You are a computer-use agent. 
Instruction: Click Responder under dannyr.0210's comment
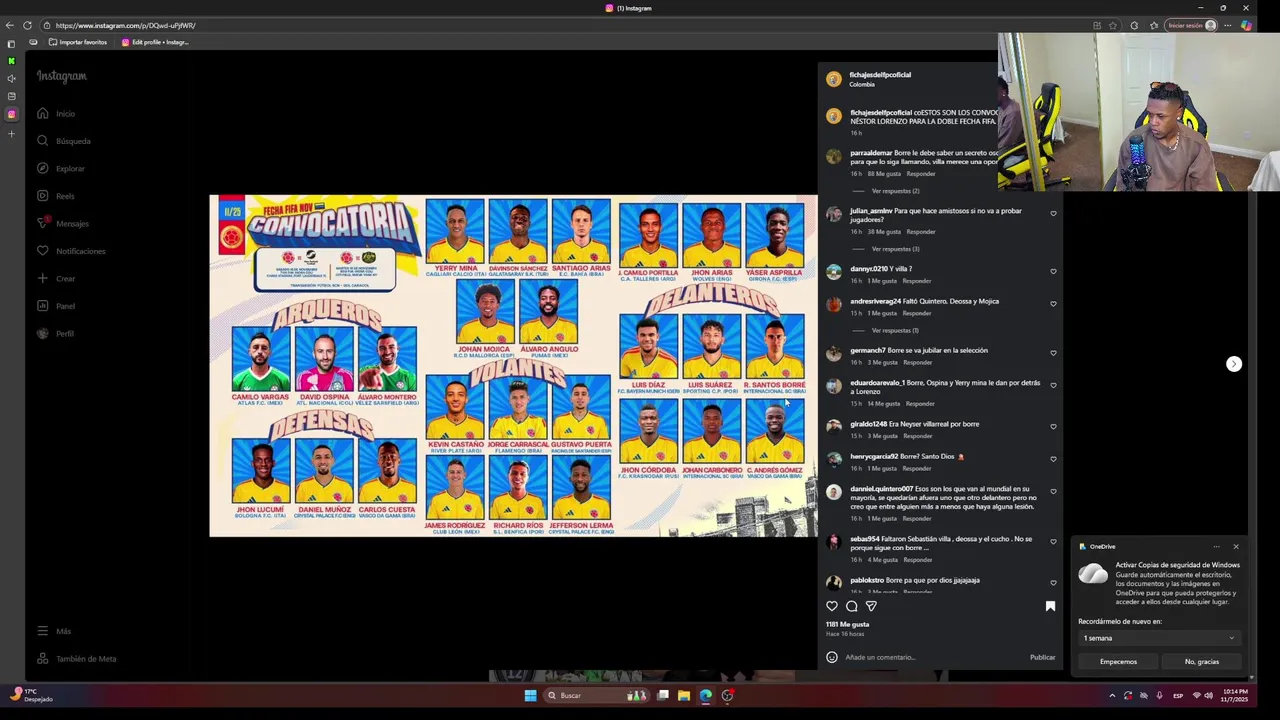(917, 281)
